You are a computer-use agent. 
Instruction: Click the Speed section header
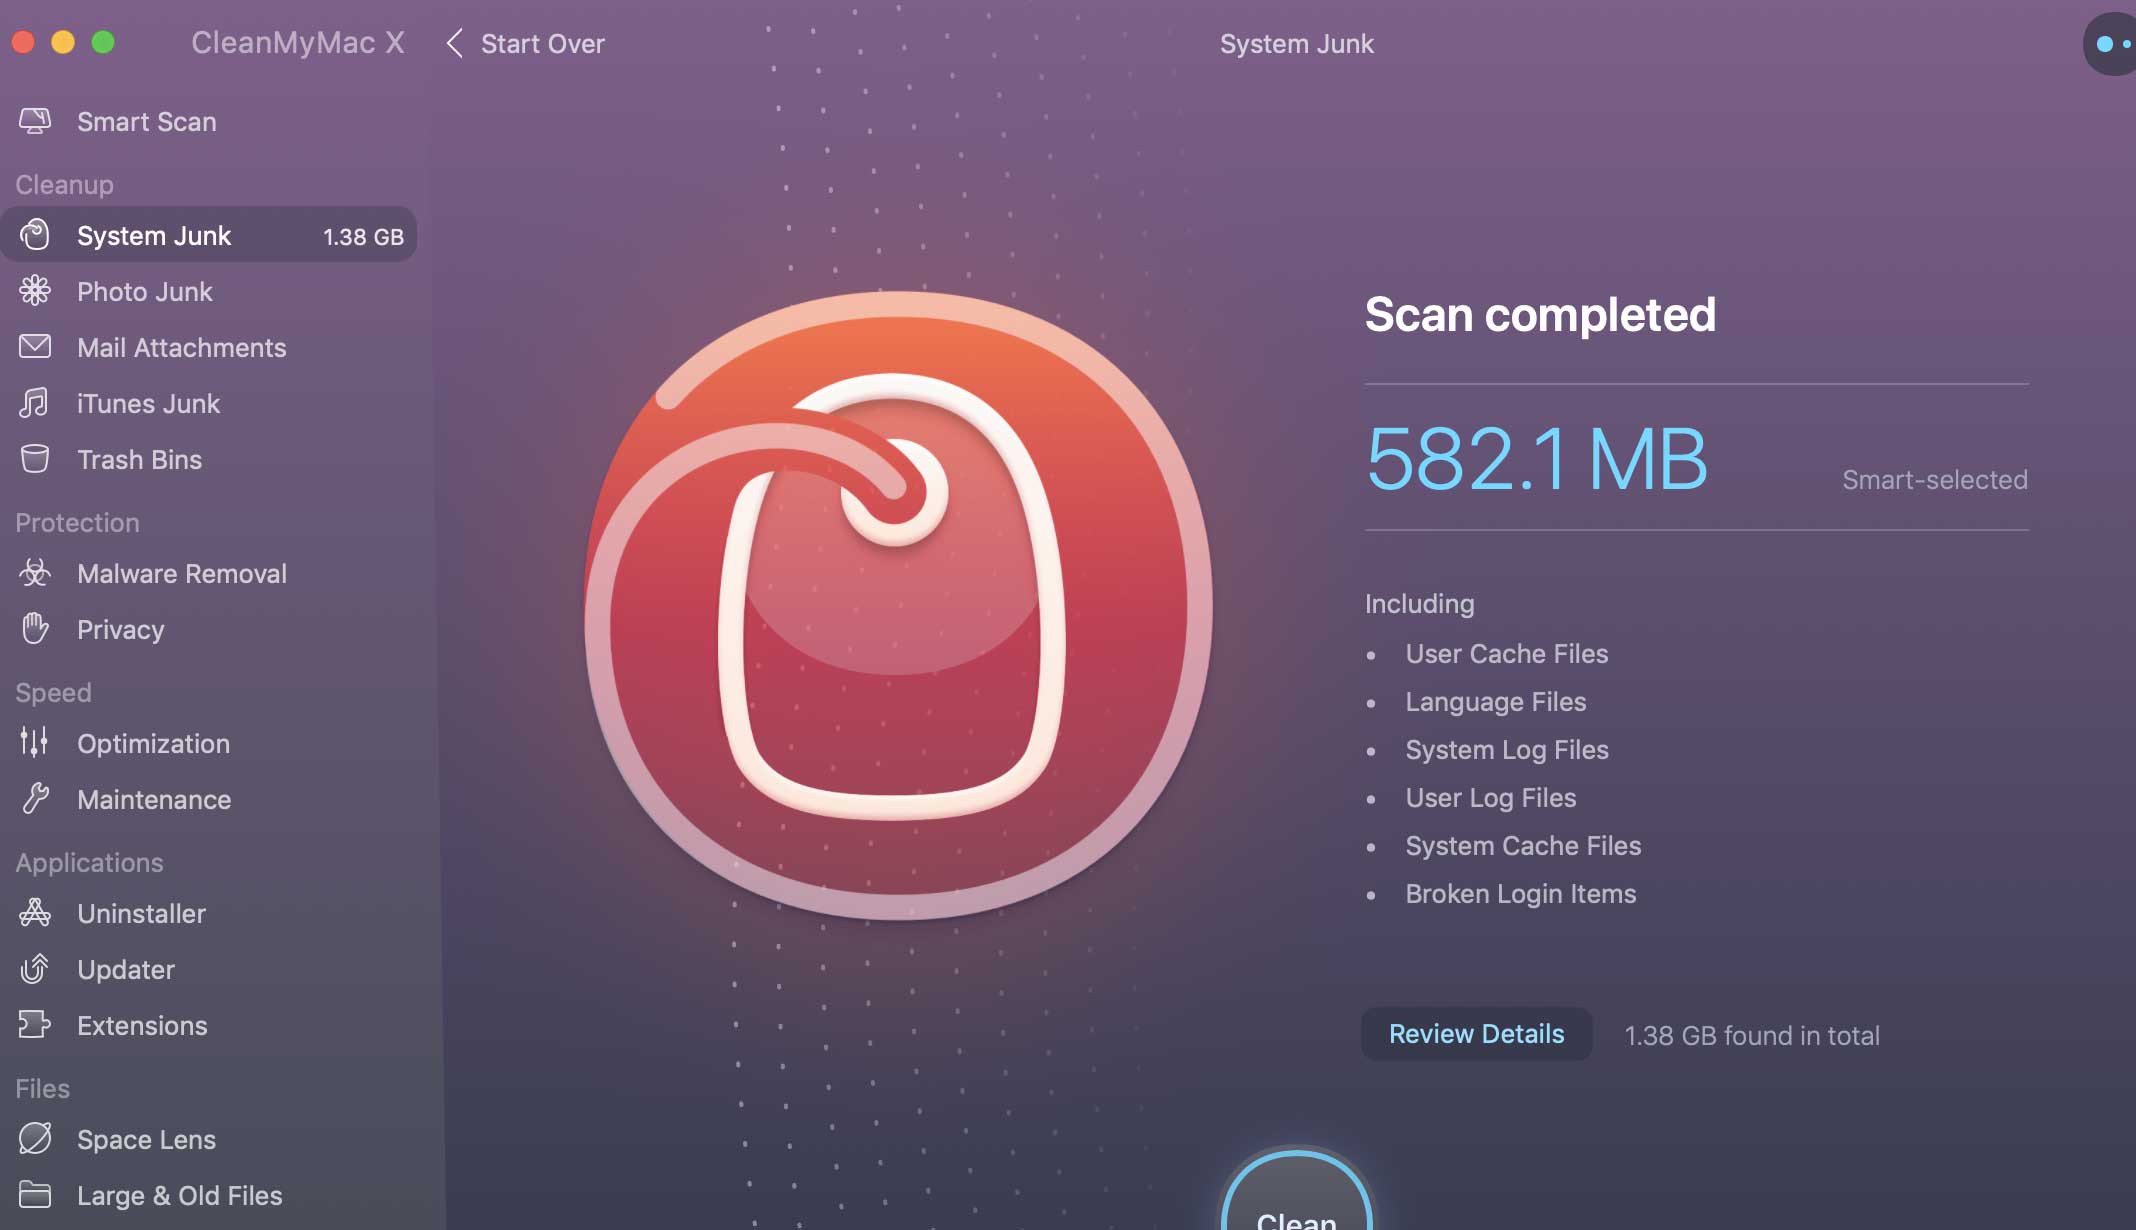(x=54, y=693)
